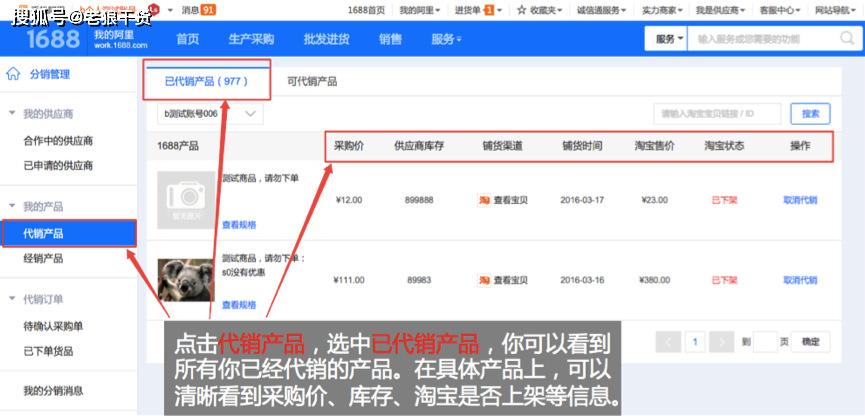Open the 批发进货 navigation item
The width and height of the screenshot is (865, 416).
[326, 39]
